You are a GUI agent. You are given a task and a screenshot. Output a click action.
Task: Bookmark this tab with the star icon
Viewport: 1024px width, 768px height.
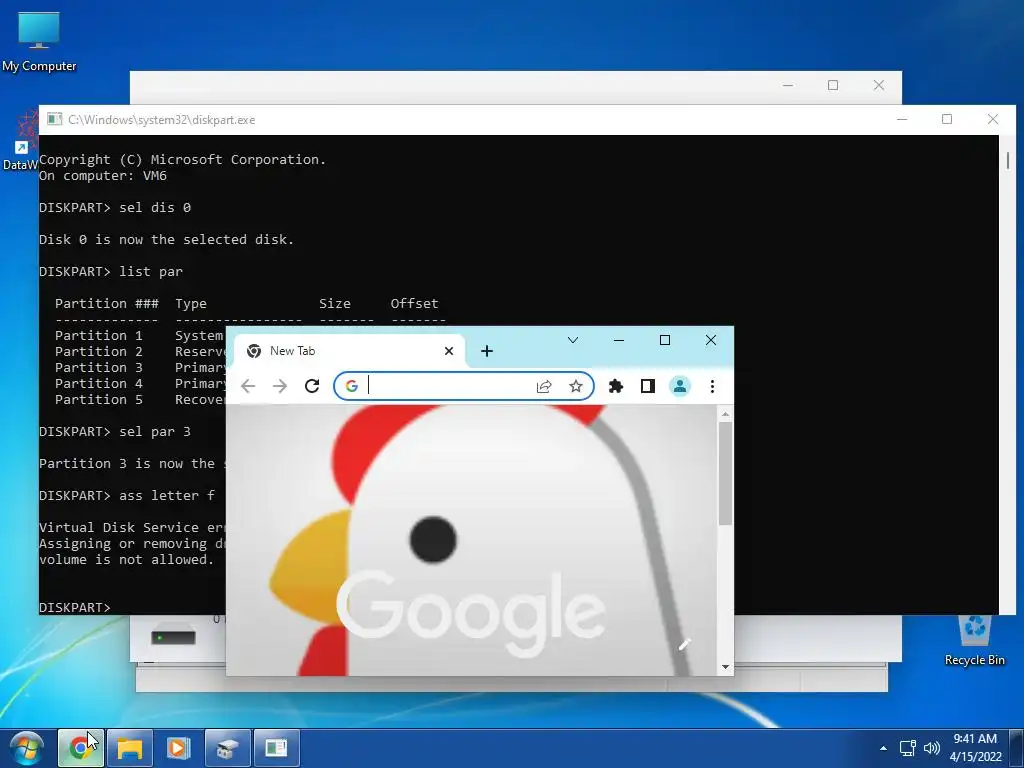point(575,386)
